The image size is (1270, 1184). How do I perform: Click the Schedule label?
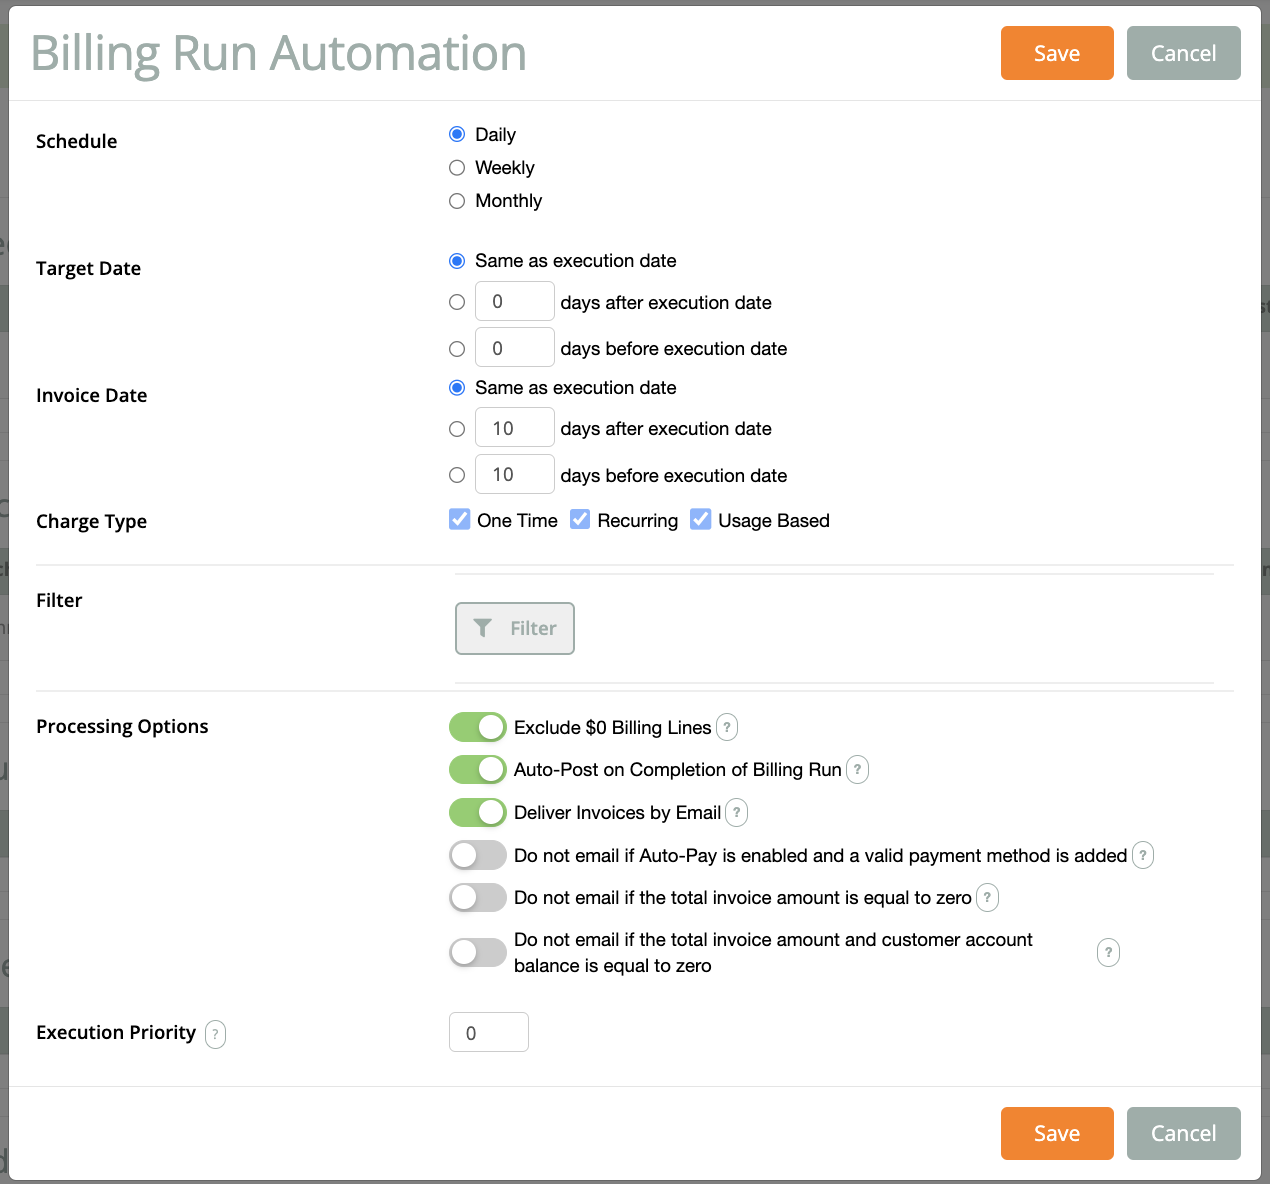[76, 141]
